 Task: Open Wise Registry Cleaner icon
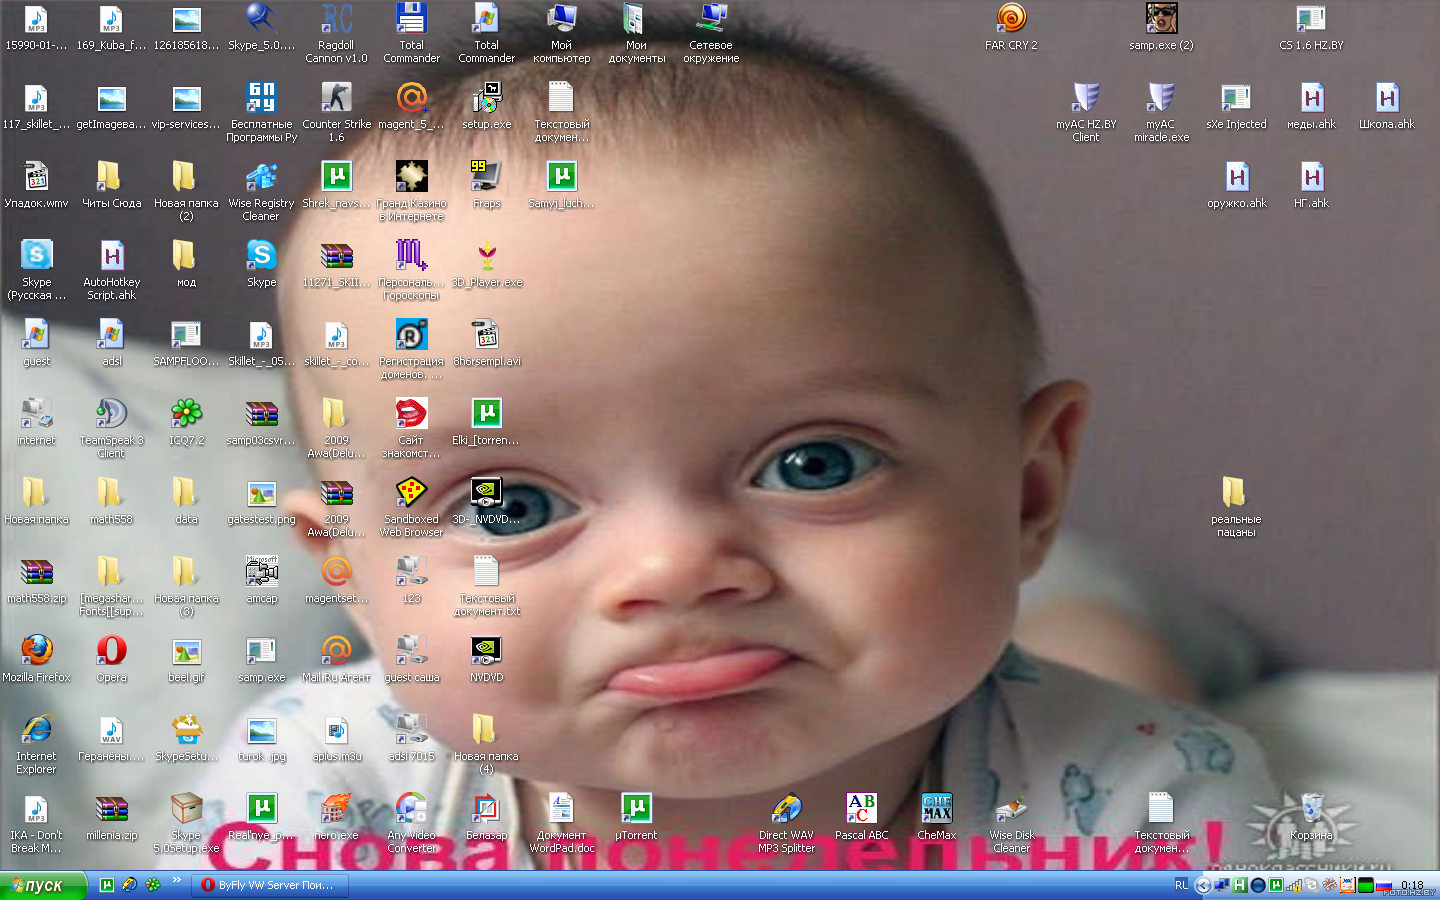click(261, 191)
